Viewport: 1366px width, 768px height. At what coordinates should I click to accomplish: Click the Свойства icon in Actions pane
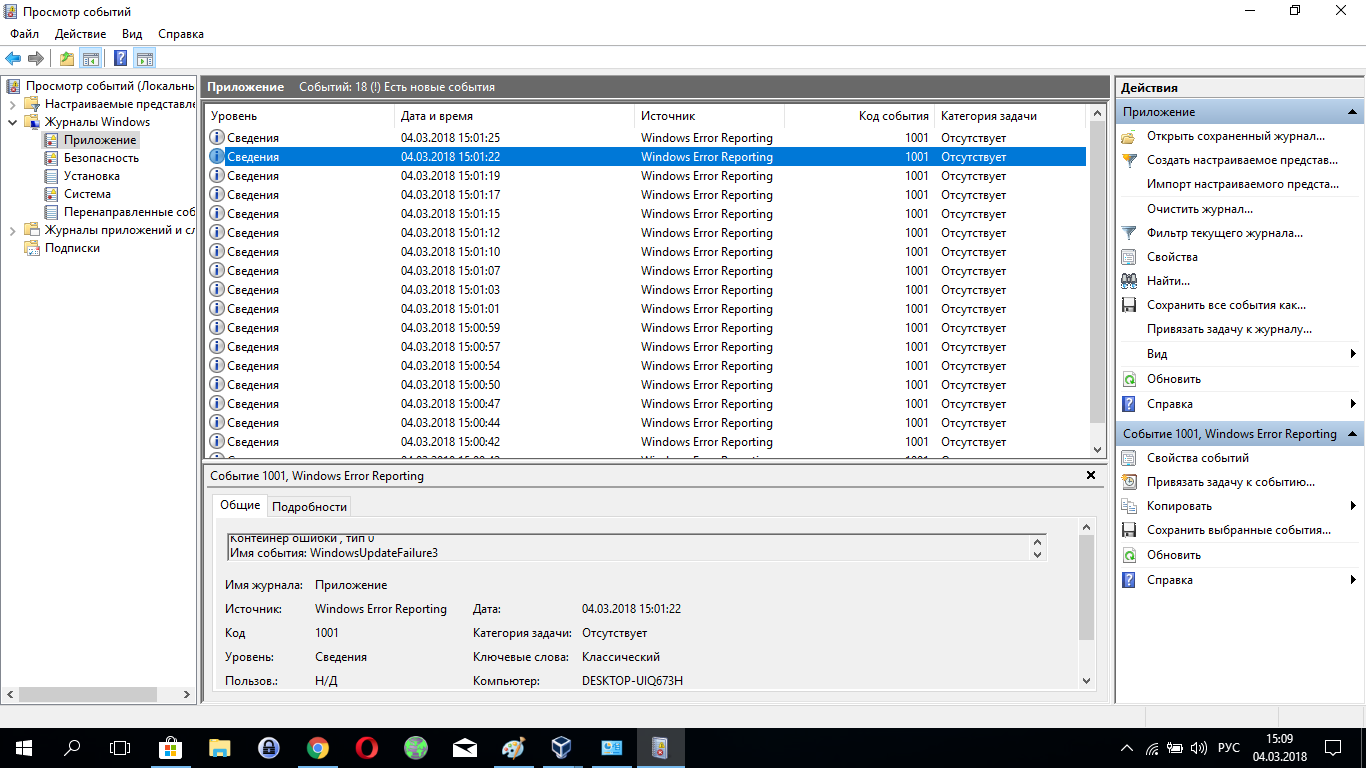(x=1129, y=257)
